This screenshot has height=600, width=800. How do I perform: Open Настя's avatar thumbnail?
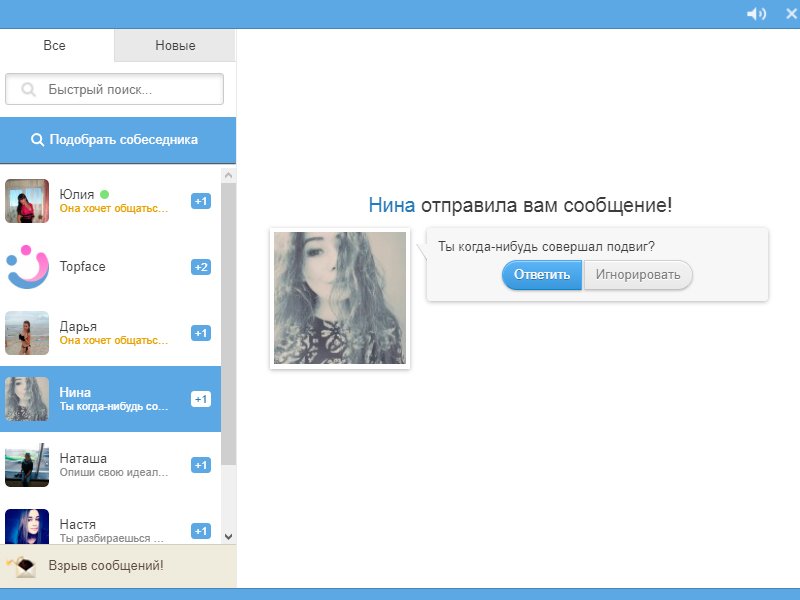point(27,527)
